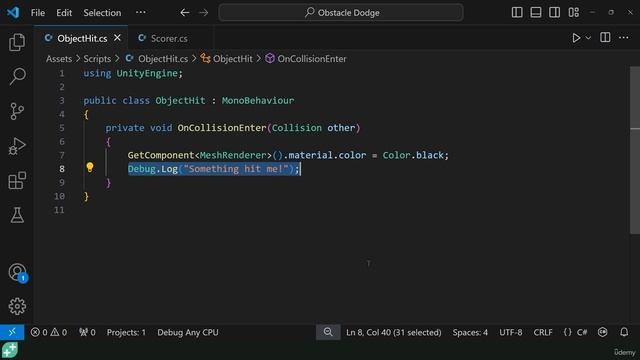The image size is (640, 360).
Task: Click the vertical editor scrollbar
Action: point(635,150)
